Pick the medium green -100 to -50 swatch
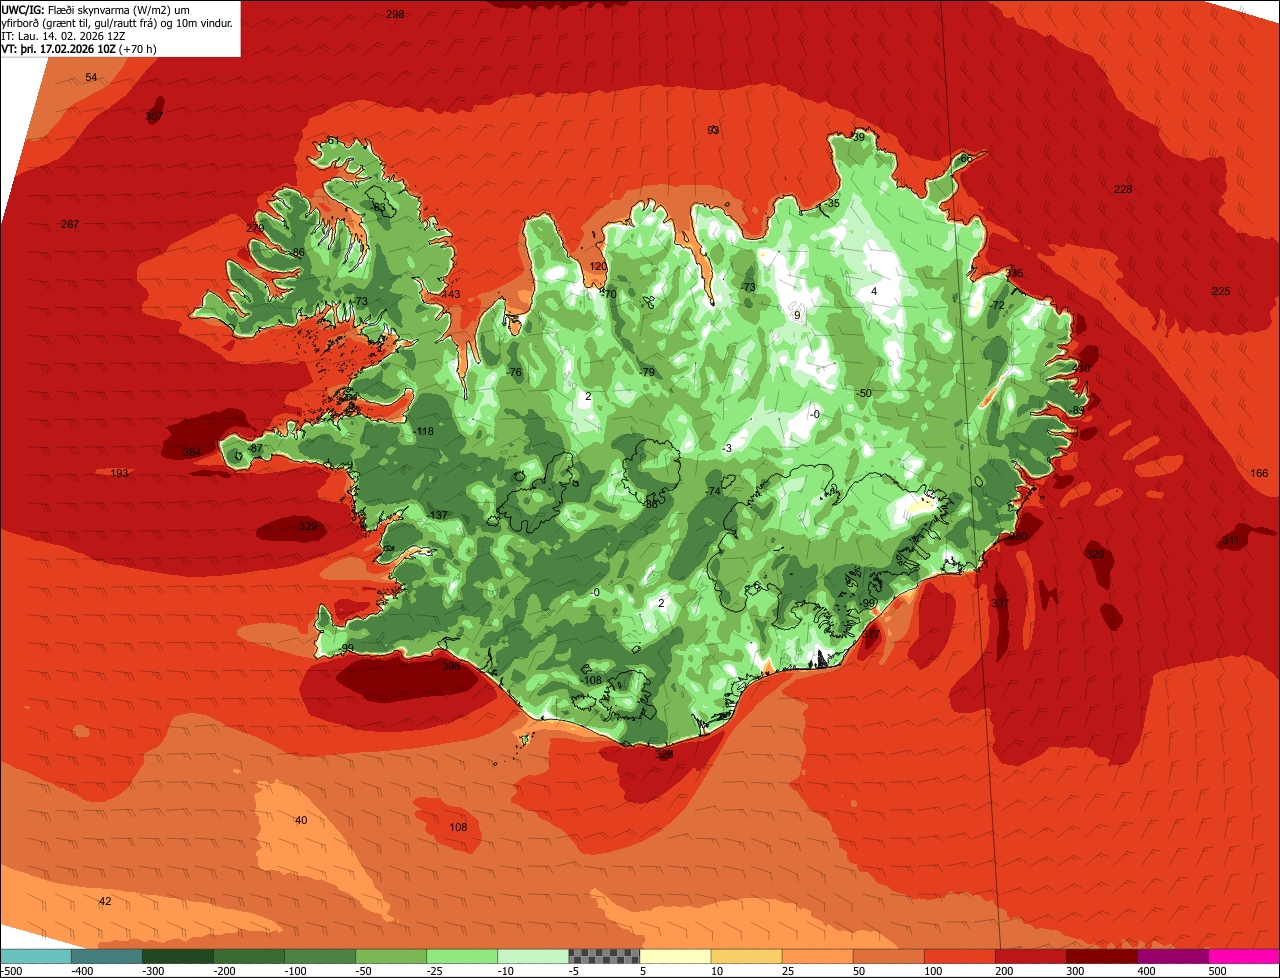The image size is (1280, 978). coord(320,956)
